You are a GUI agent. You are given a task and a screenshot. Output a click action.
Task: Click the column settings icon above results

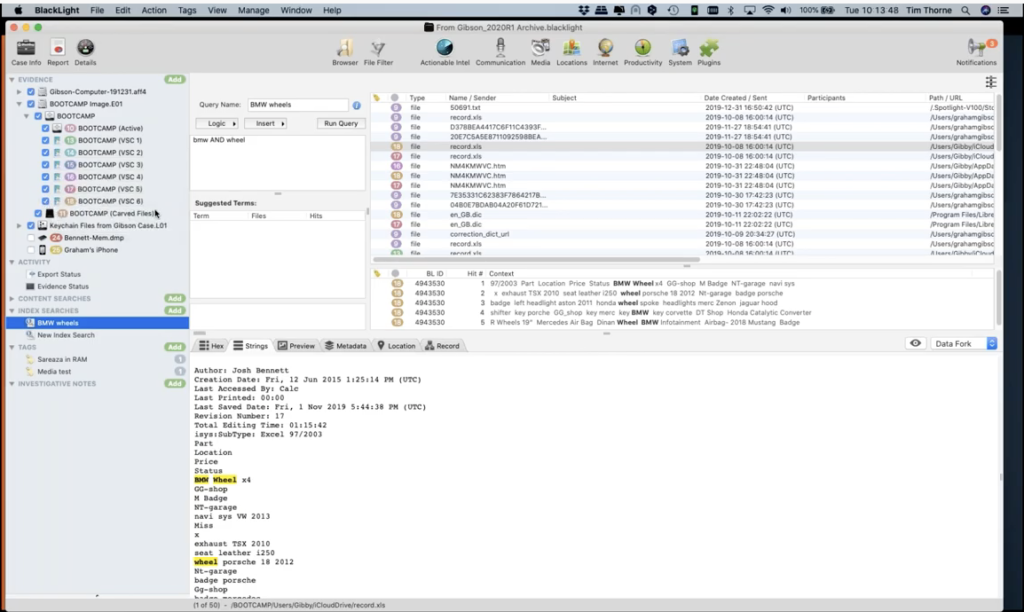click(991, 82)
